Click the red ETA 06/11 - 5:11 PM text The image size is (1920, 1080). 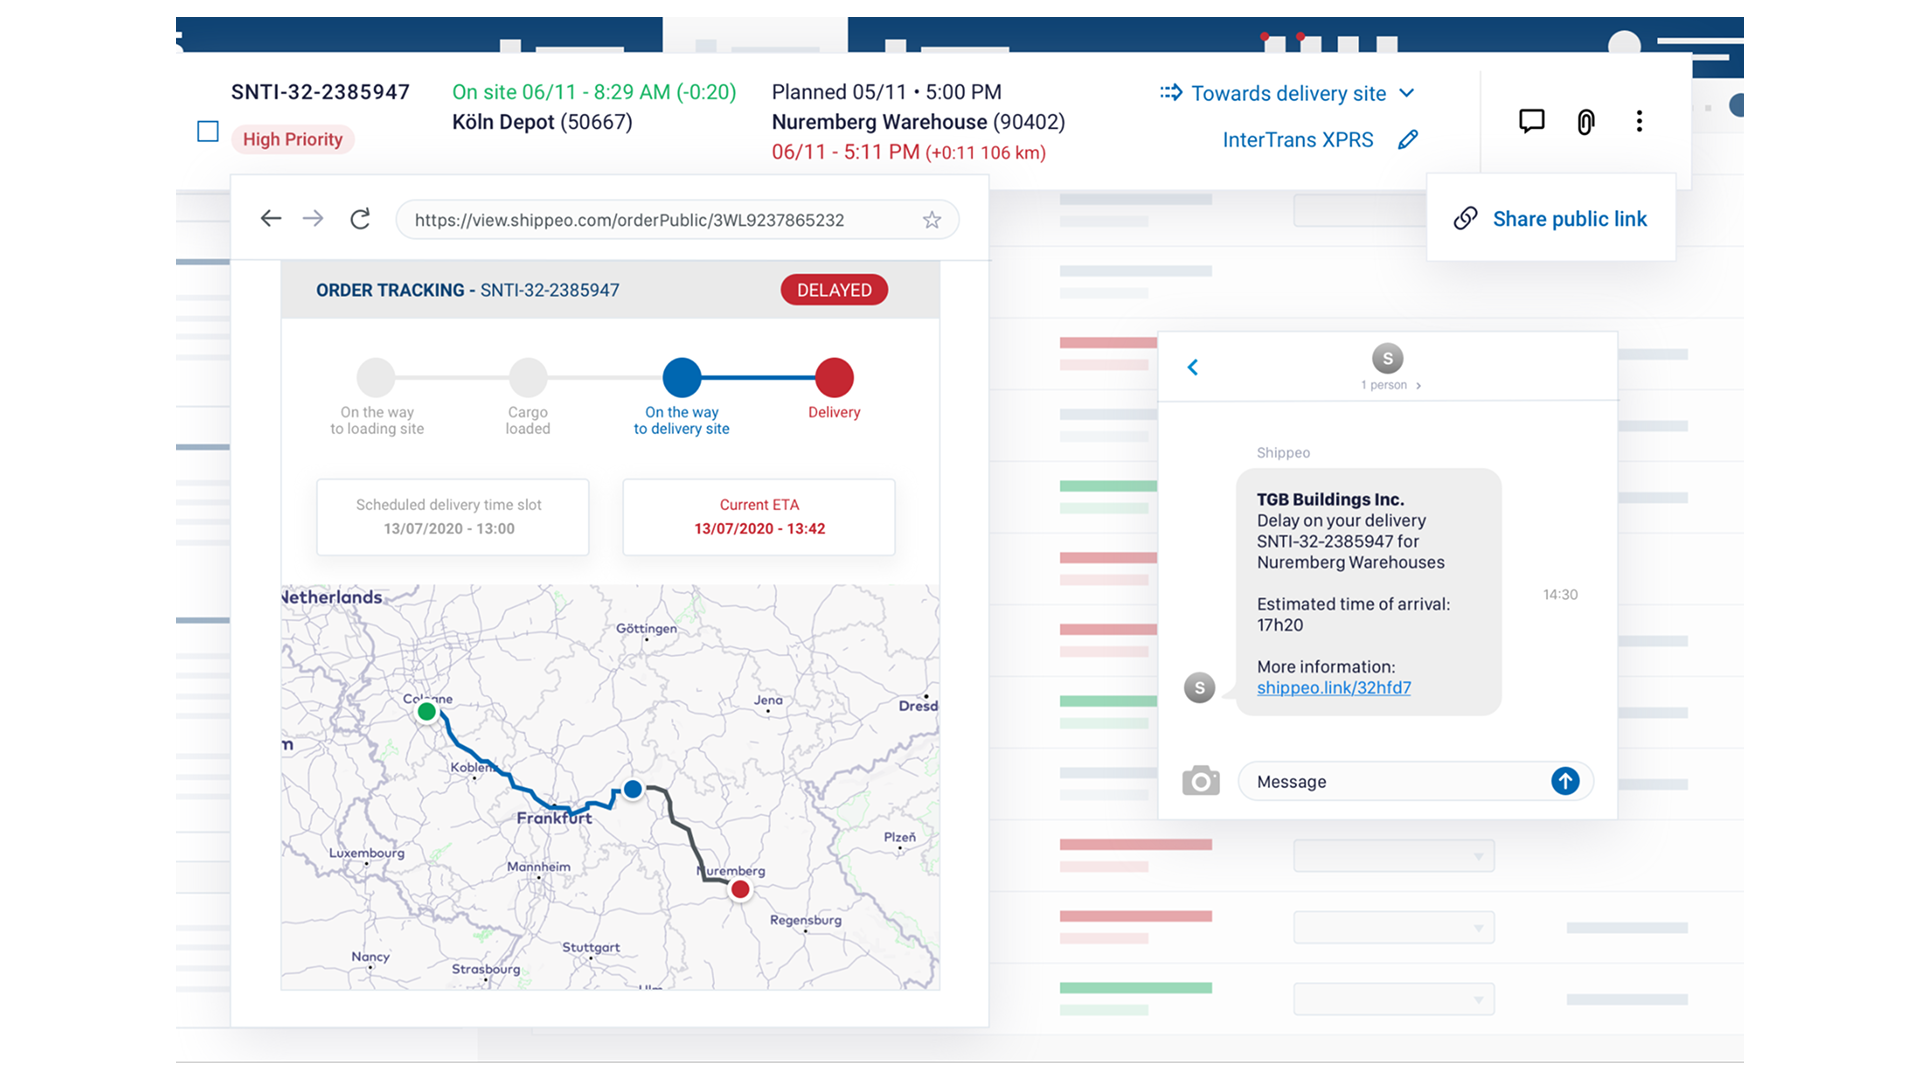click(x=908, y=152)
